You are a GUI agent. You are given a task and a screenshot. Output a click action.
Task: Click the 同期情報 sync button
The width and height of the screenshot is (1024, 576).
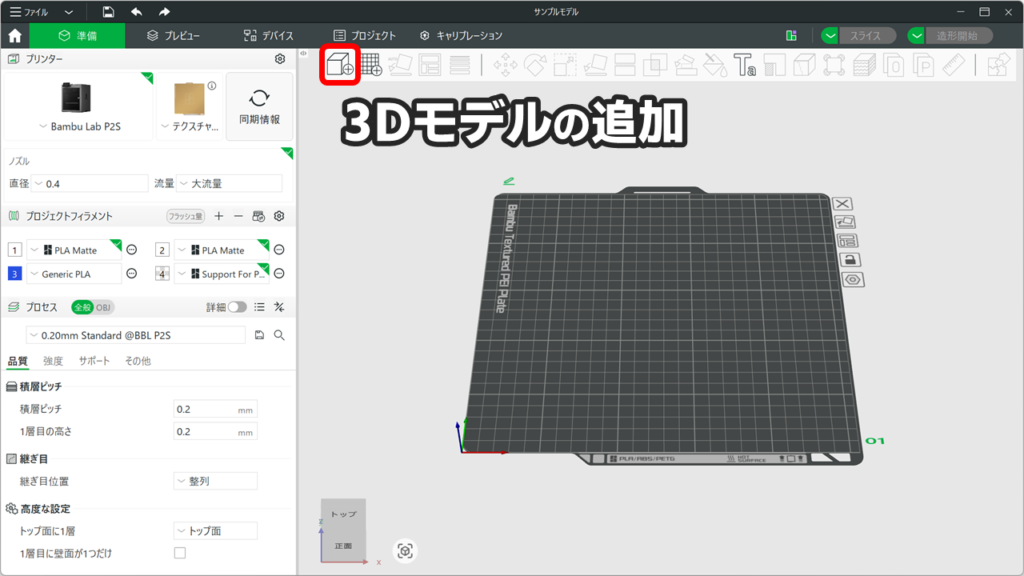click(259, 107)
